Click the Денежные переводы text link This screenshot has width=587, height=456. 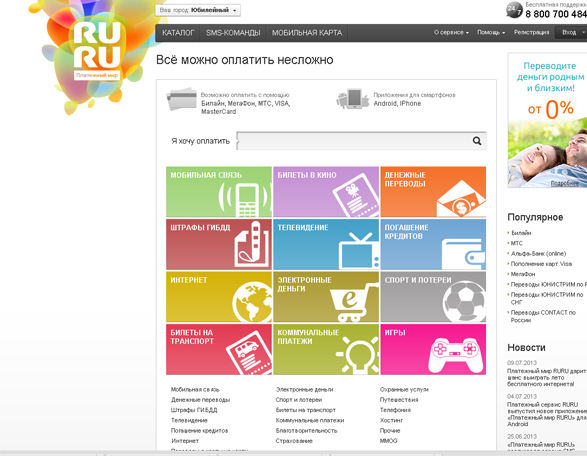pos(200,399)
